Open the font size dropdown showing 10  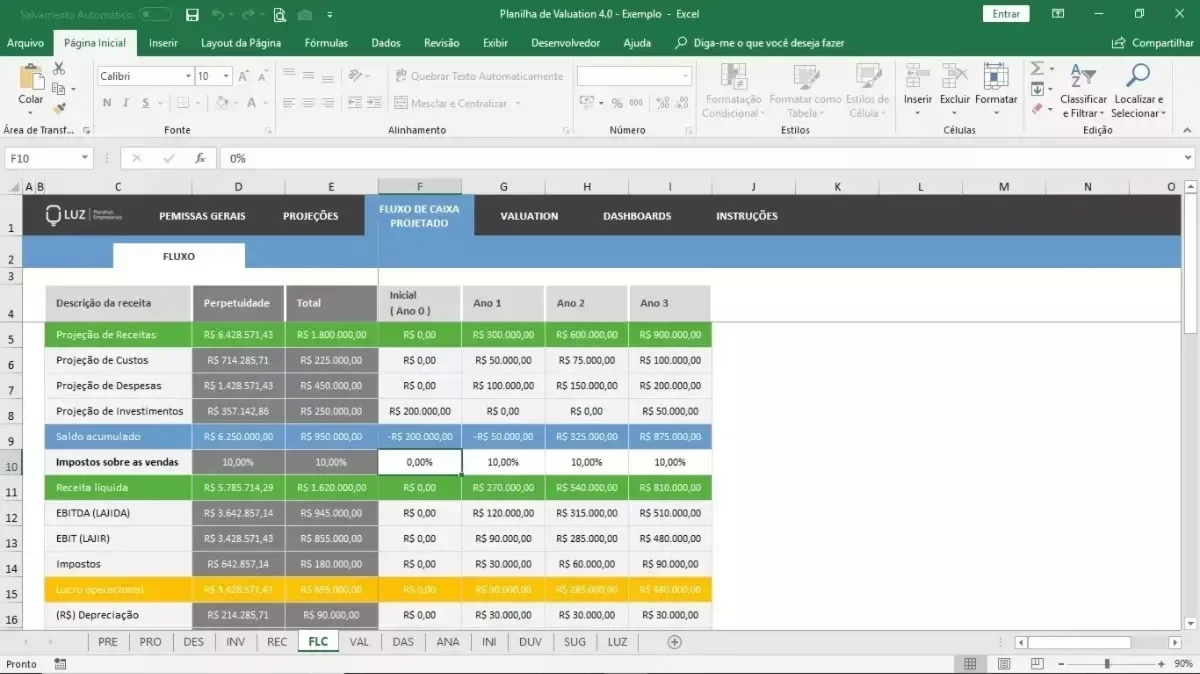click(x=227, y=76)
